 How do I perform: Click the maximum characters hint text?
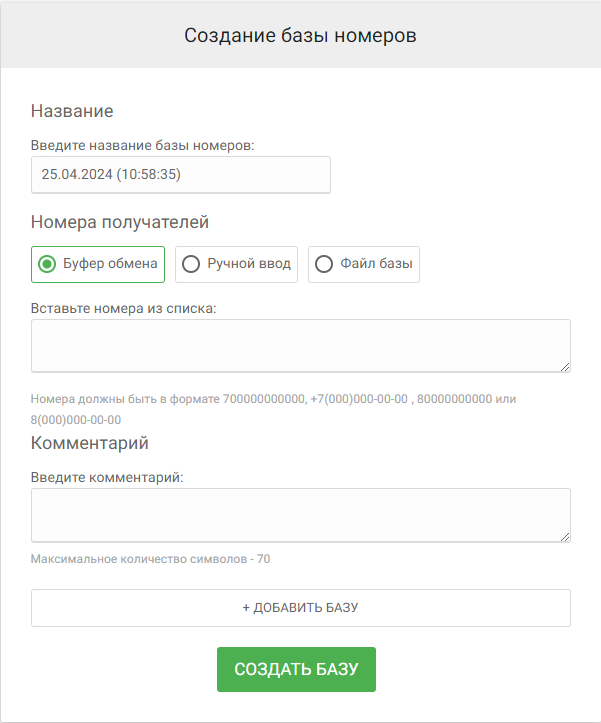pos(150,559)
